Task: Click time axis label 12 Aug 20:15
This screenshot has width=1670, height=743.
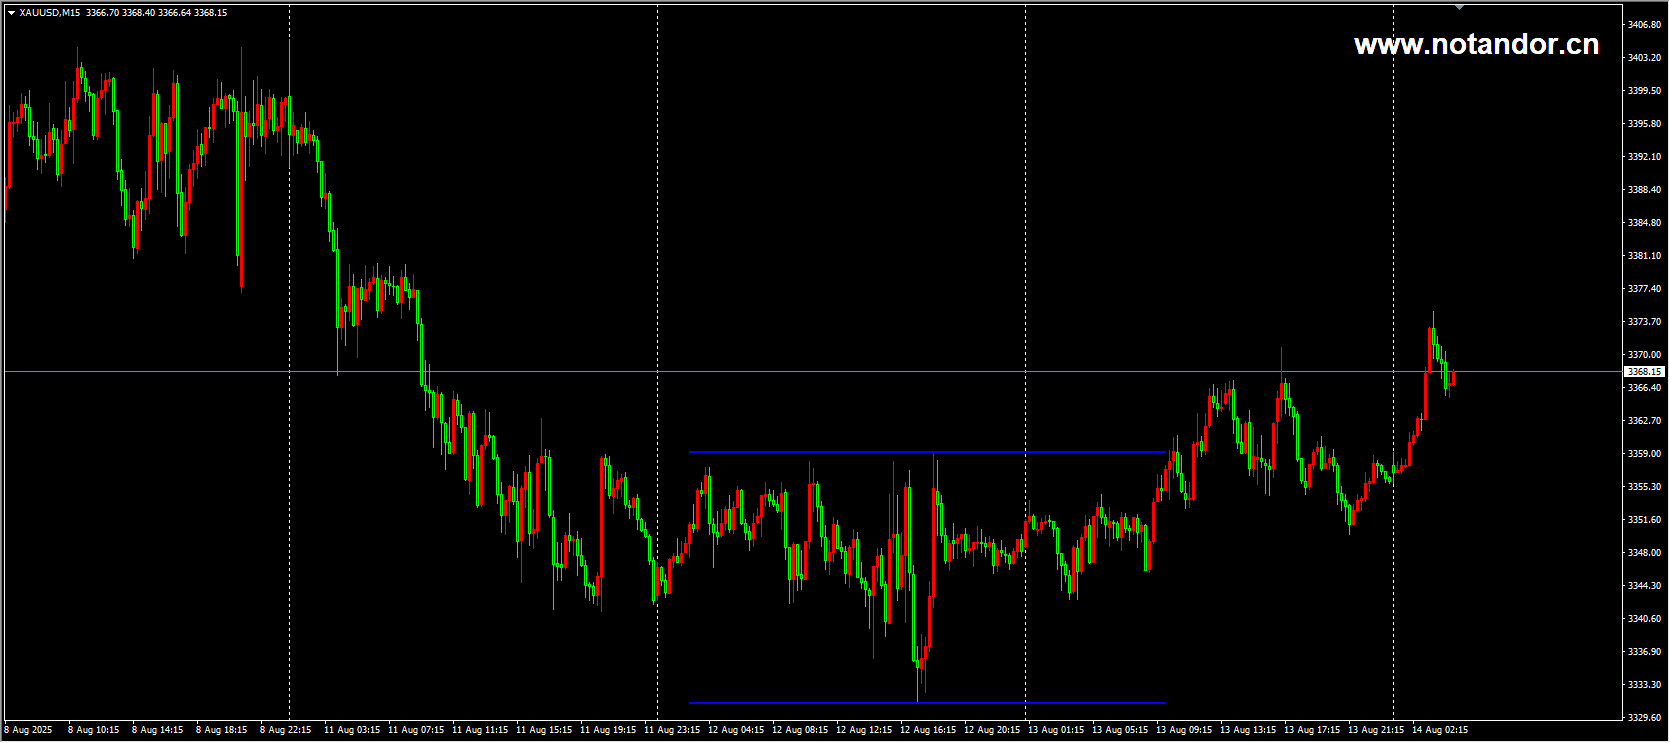Action: pos(992,730)
